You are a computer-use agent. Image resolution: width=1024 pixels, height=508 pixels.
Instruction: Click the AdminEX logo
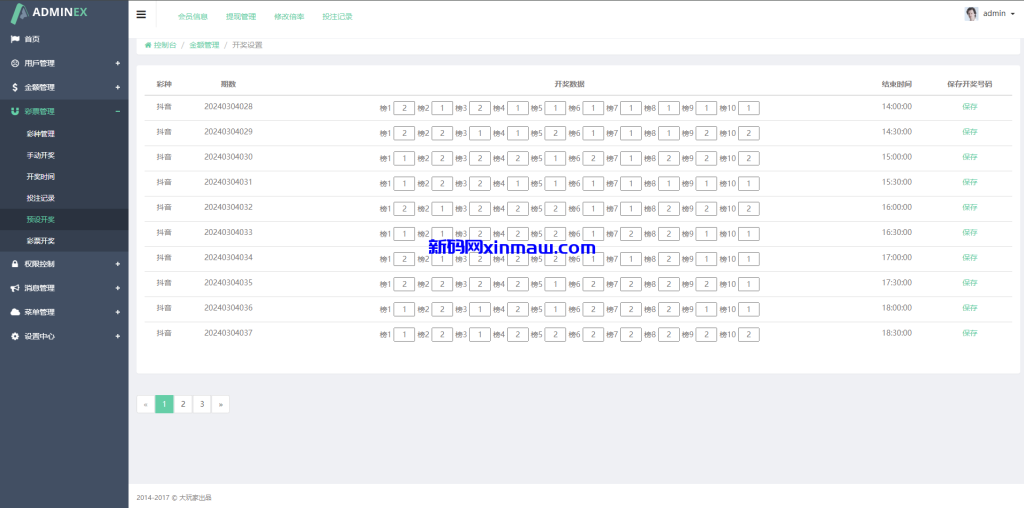tap(63, 14)
